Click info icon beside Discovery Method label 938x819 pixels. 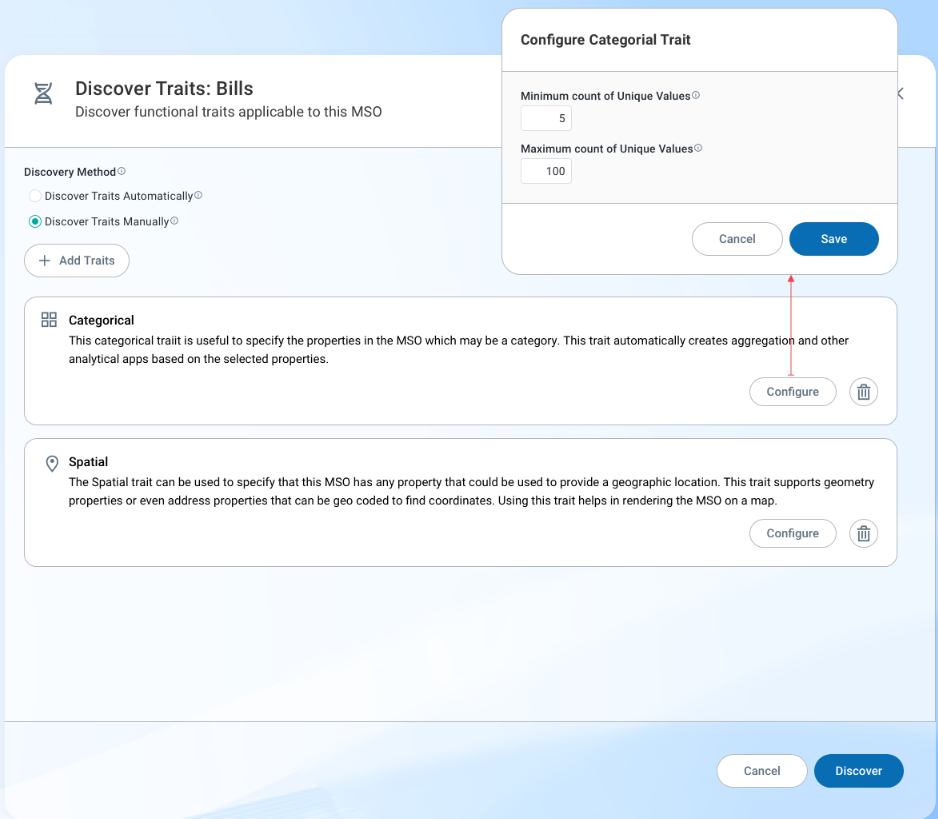pyautogui.click(x=122, y=171)
